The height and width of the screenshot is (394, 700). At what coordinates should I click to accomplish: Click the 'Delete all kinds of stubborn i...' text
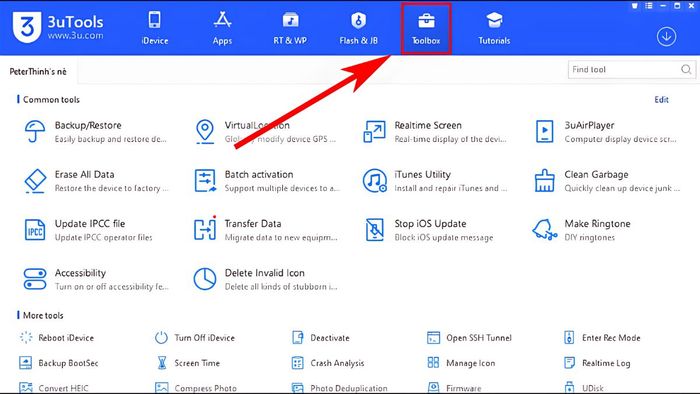tap(281, 286)
